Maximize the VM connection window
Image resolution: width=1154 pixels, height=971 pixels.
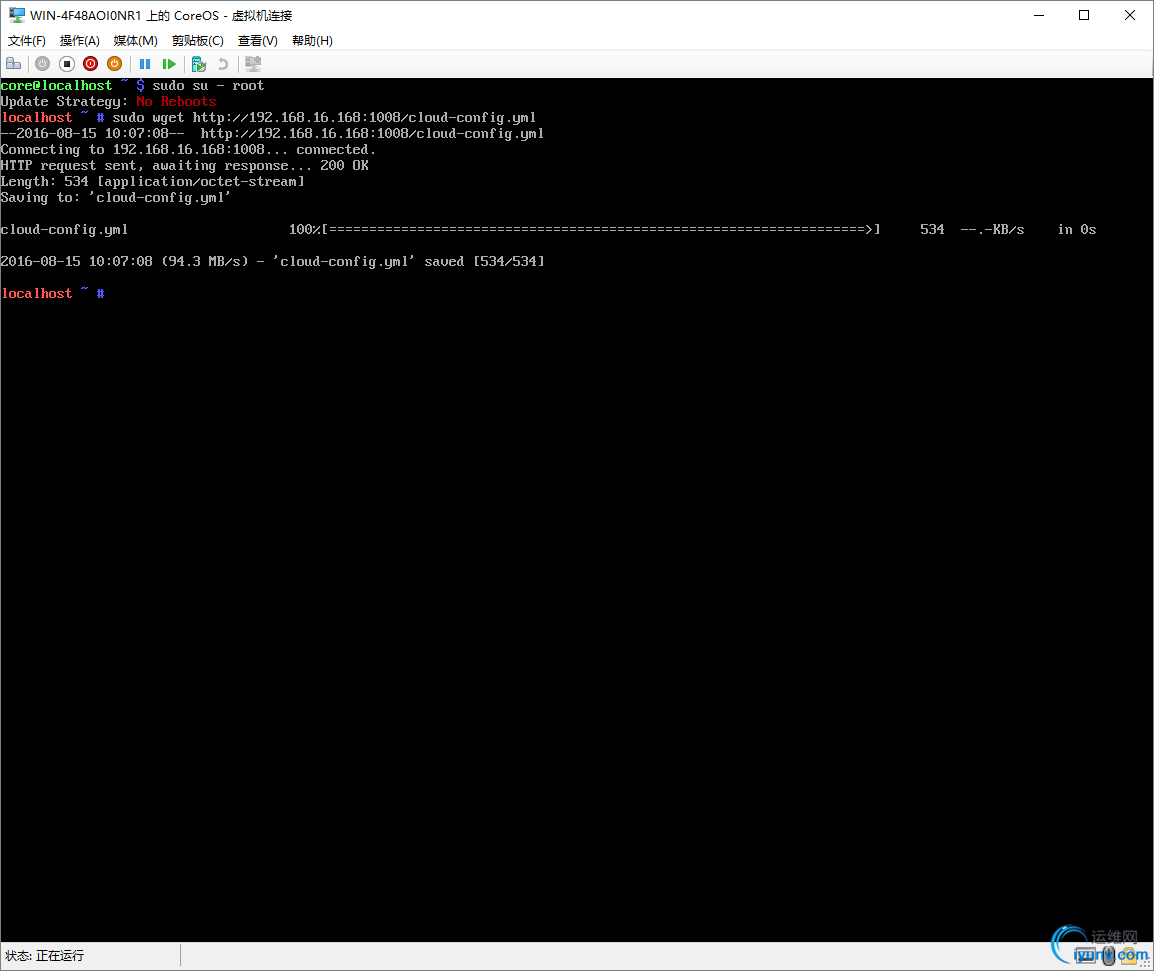pos(1084,15)
